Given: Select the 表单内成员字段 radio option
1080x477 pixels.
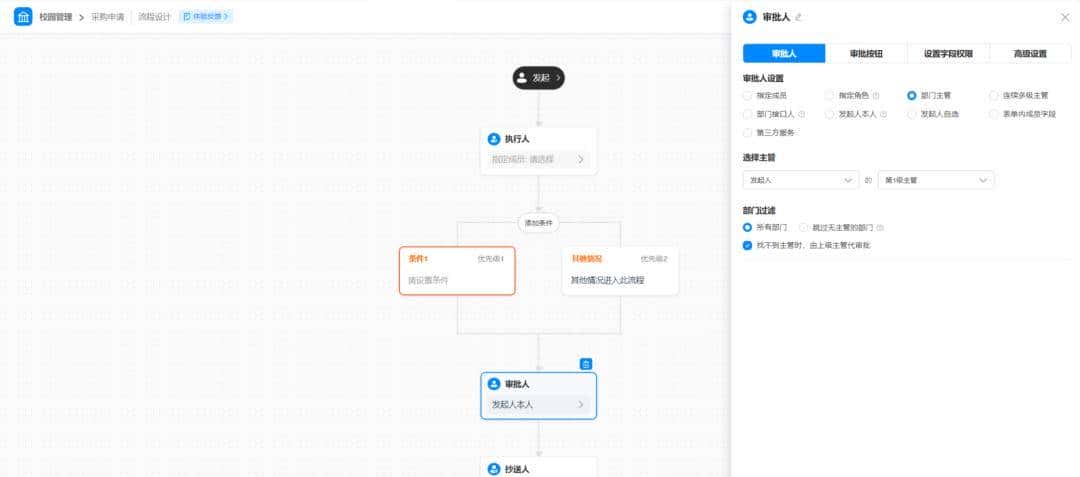Looking at the screenshot, I should tap(994, 114).
